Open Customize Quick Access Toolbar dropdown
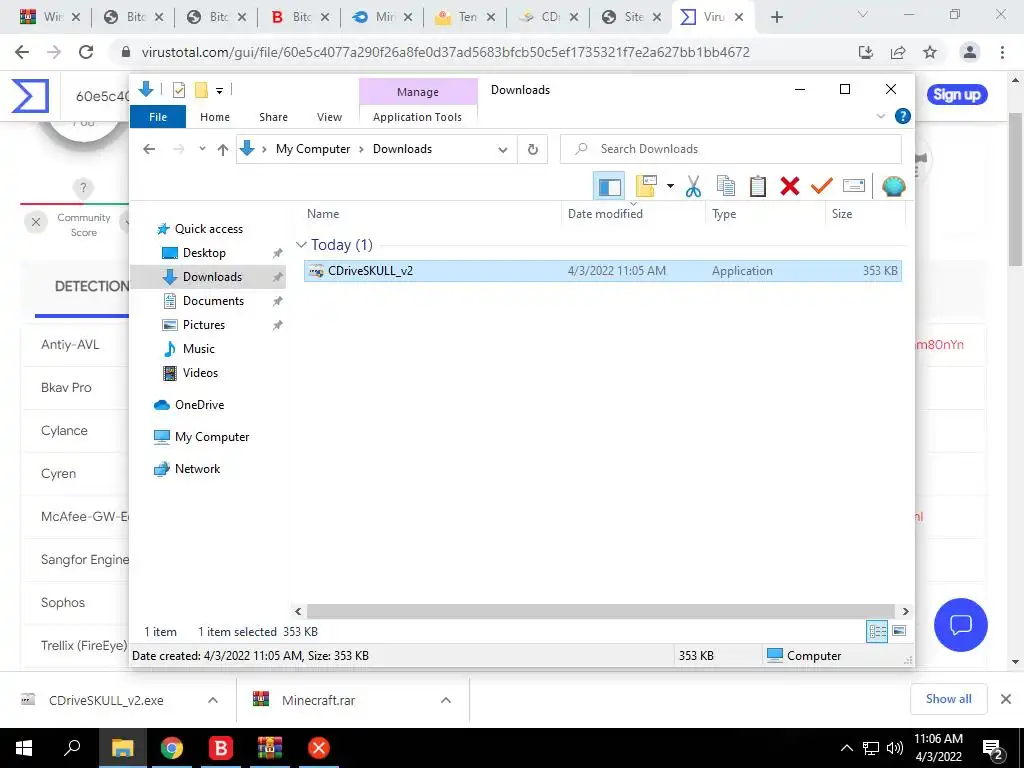 219,91
